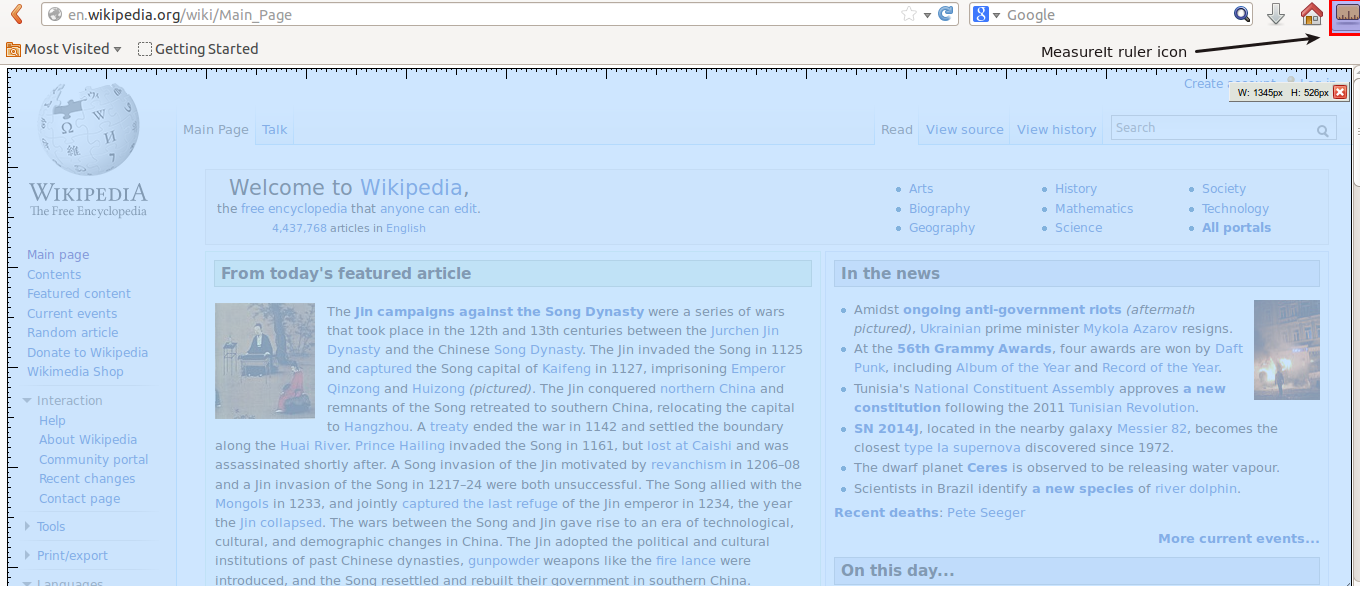
Task: Switch to the Talk tab
Action: click(275, 130)
